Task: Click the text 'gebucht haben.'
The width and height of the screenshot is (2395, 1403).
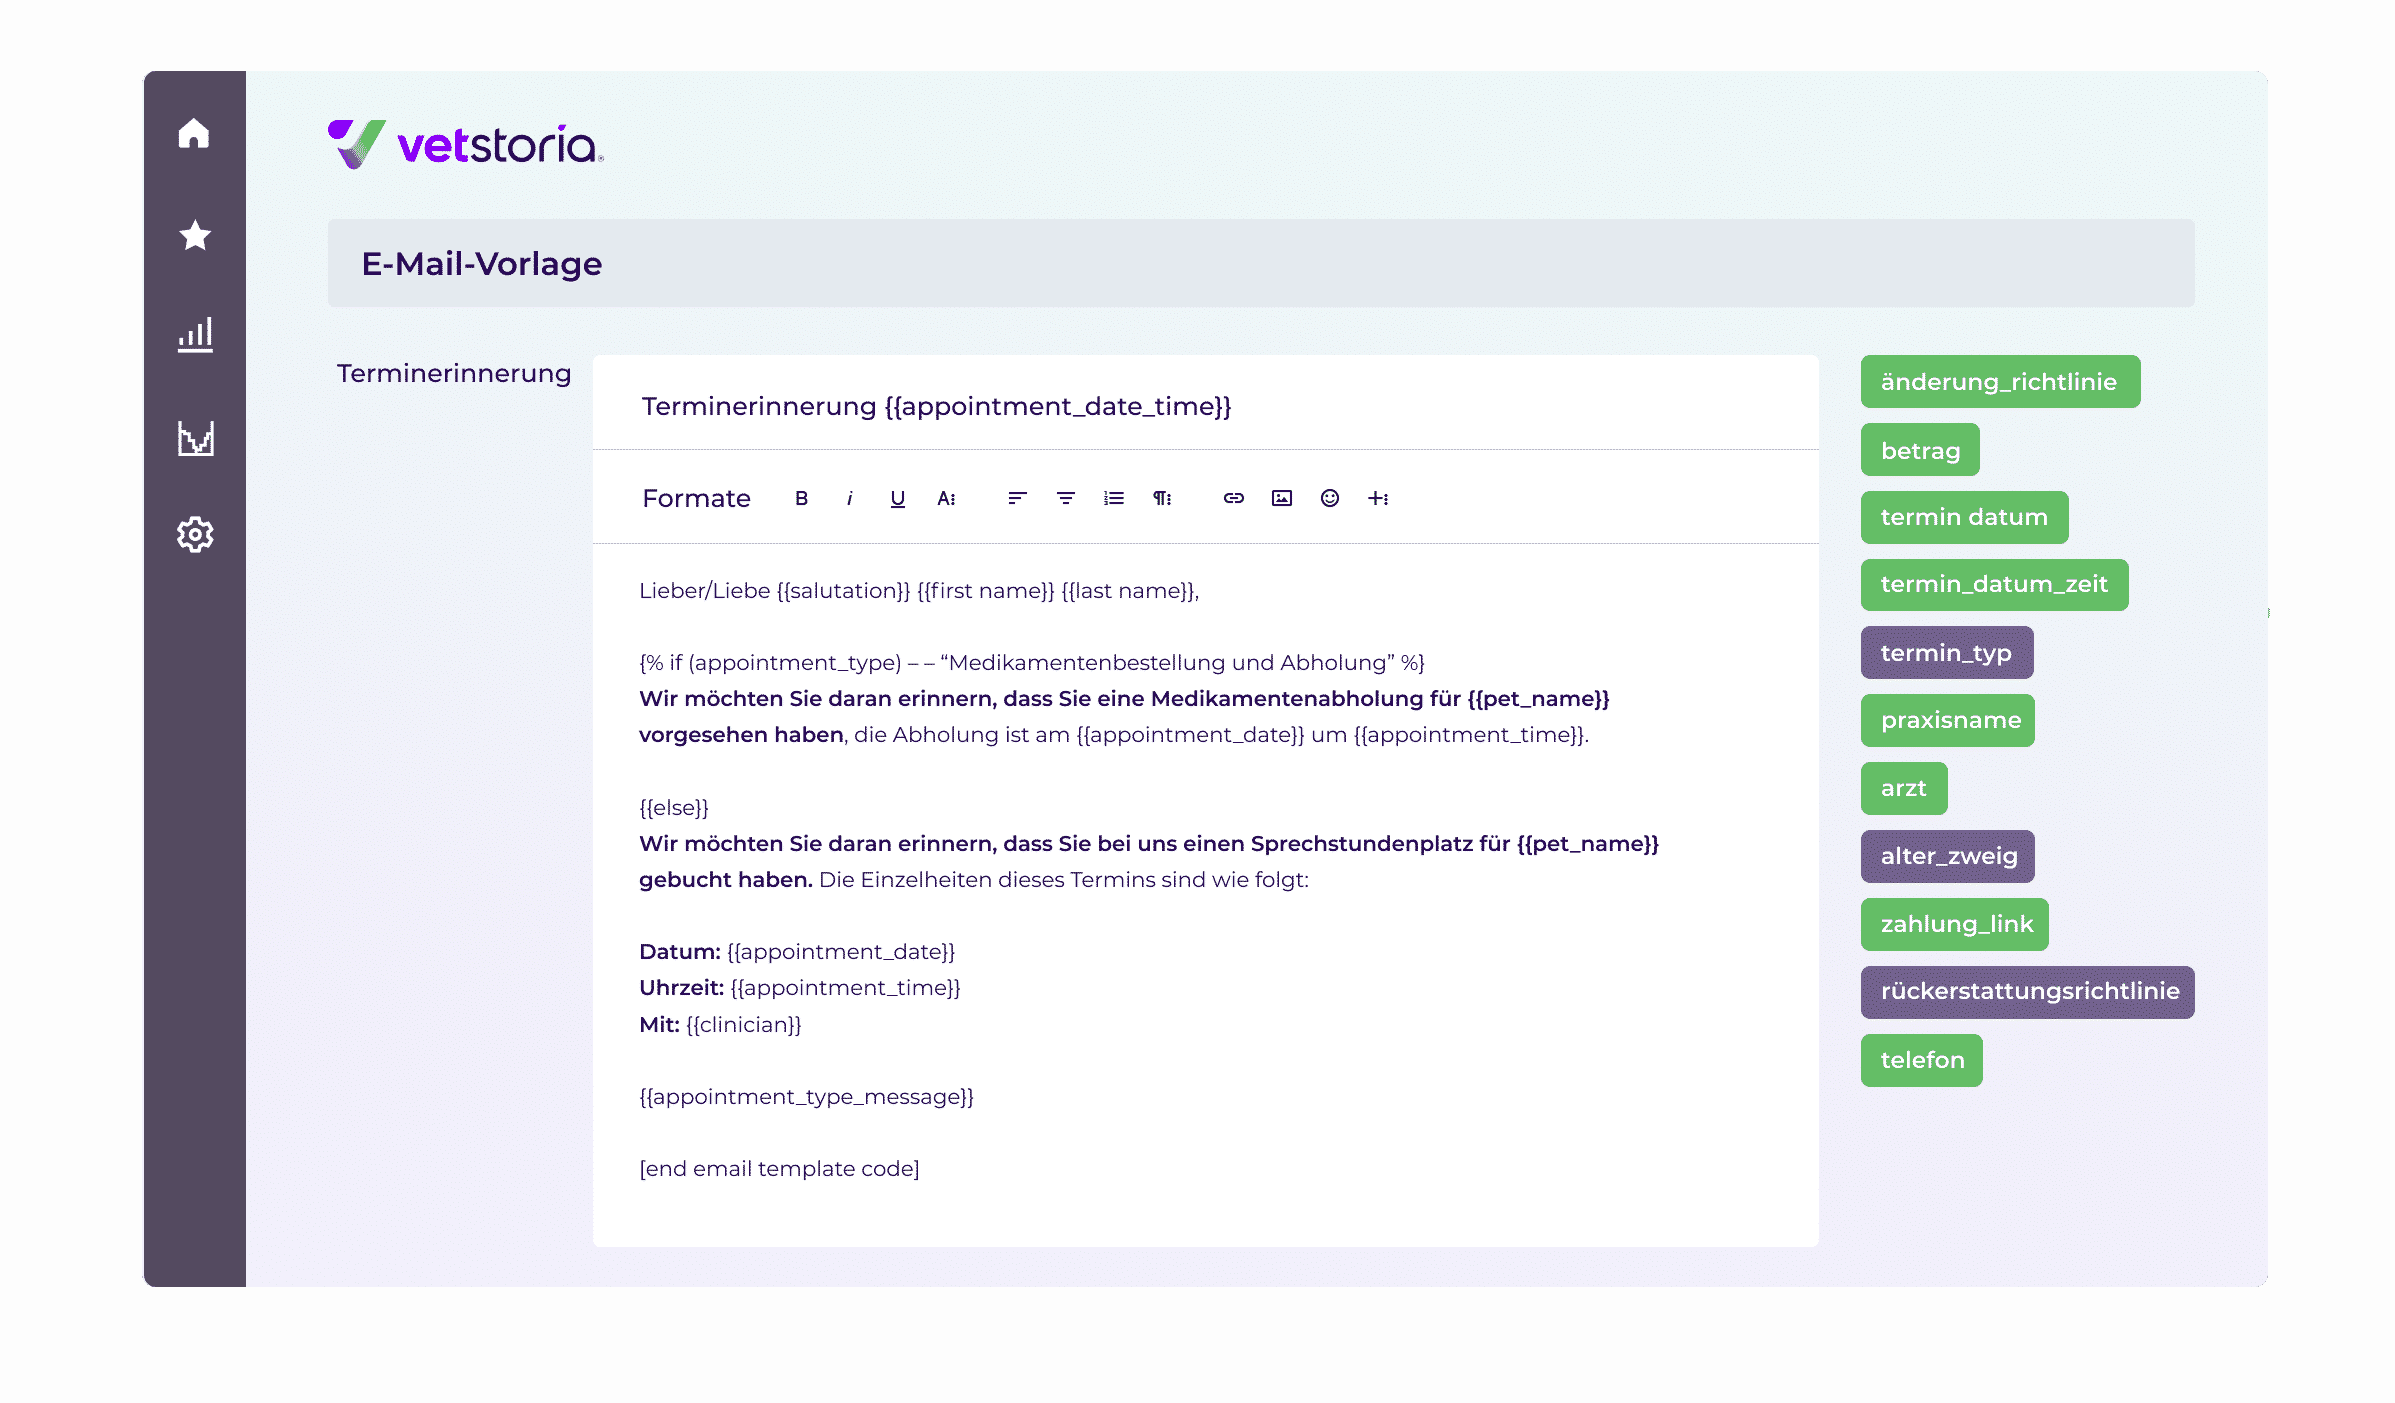Action: tap(726, 880)
